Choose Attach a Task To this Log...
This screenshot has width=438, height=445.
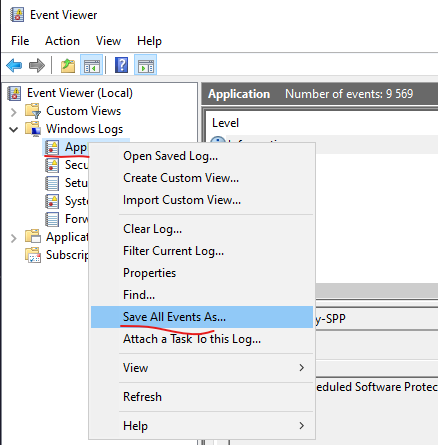(202, 339)
